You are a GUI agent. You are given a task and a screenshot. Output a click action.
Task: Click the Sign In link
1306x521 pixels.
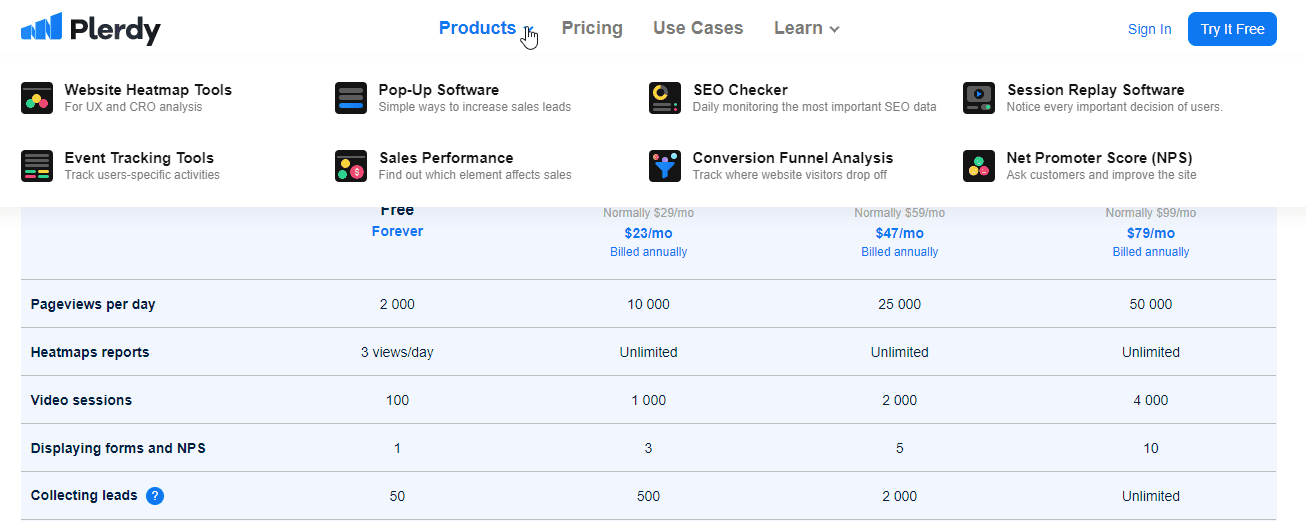pyautogui.click(x=1149, y=29)
